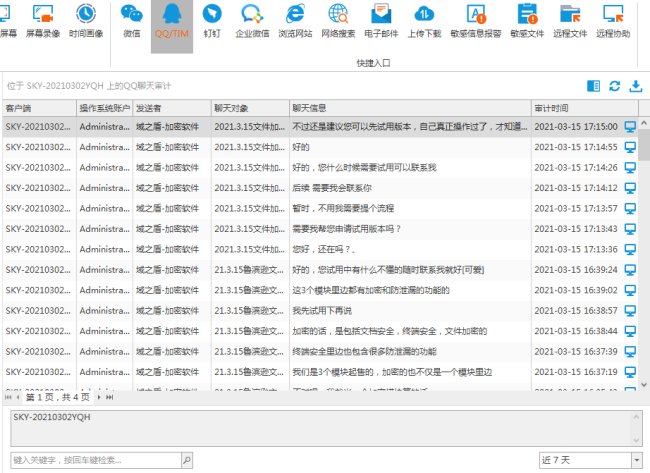Select the row with message 好的 at 17:14:55
This screenshot has height=473, width=650.
(x=320, y=147)
